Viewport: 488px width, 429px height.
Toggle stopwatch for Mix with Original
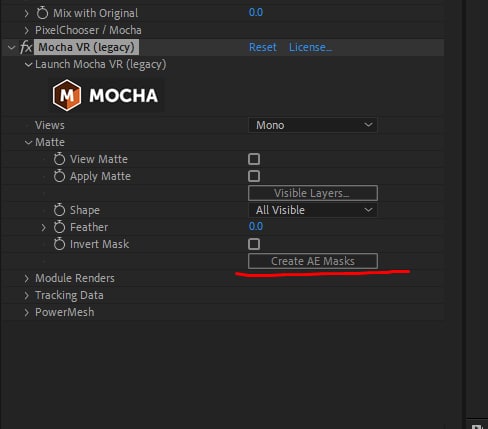[42, 13]
